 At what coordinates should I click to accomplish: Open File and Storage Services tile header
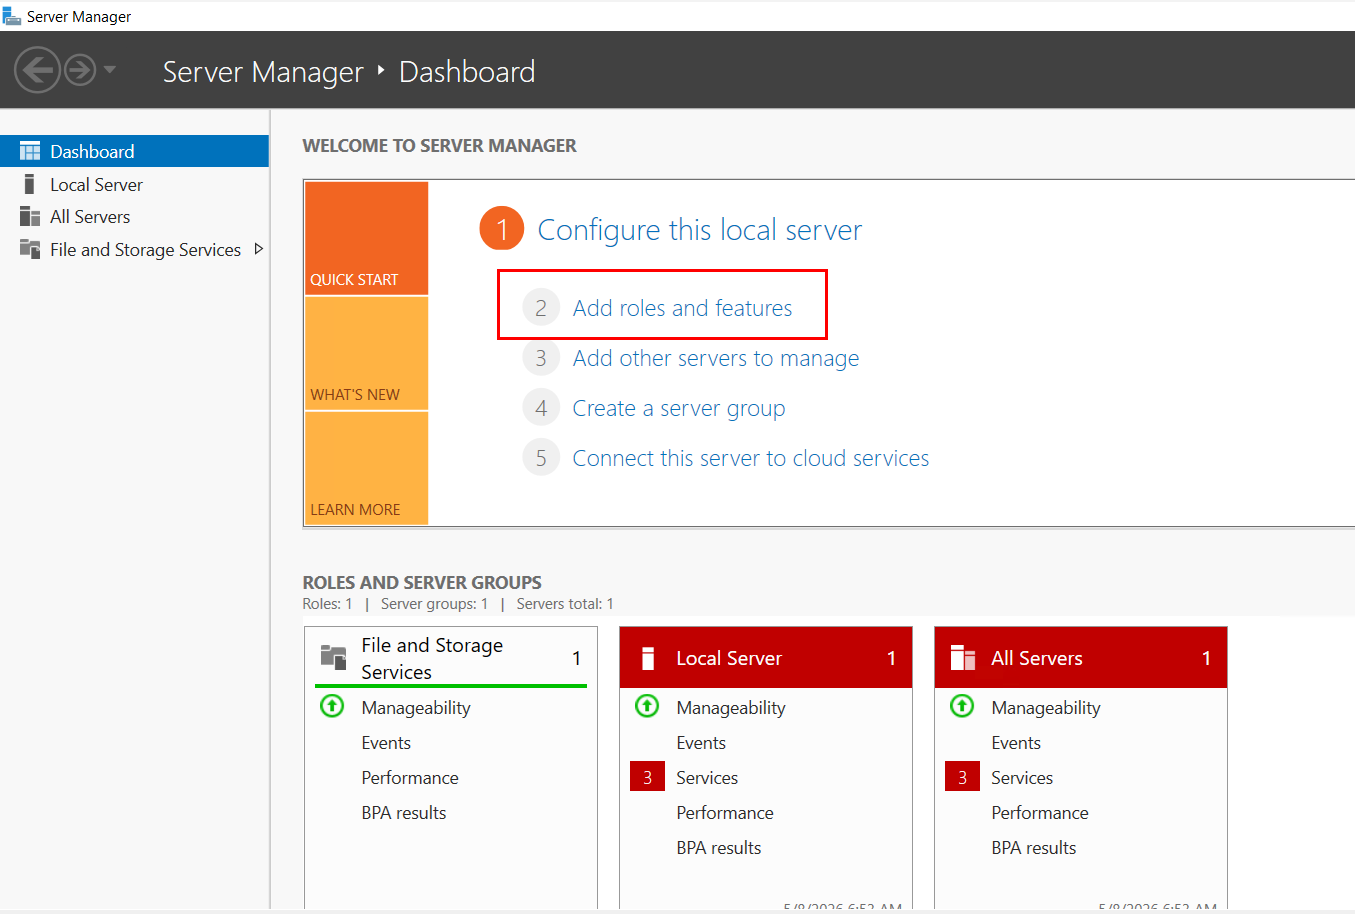[x=451, y=658]
